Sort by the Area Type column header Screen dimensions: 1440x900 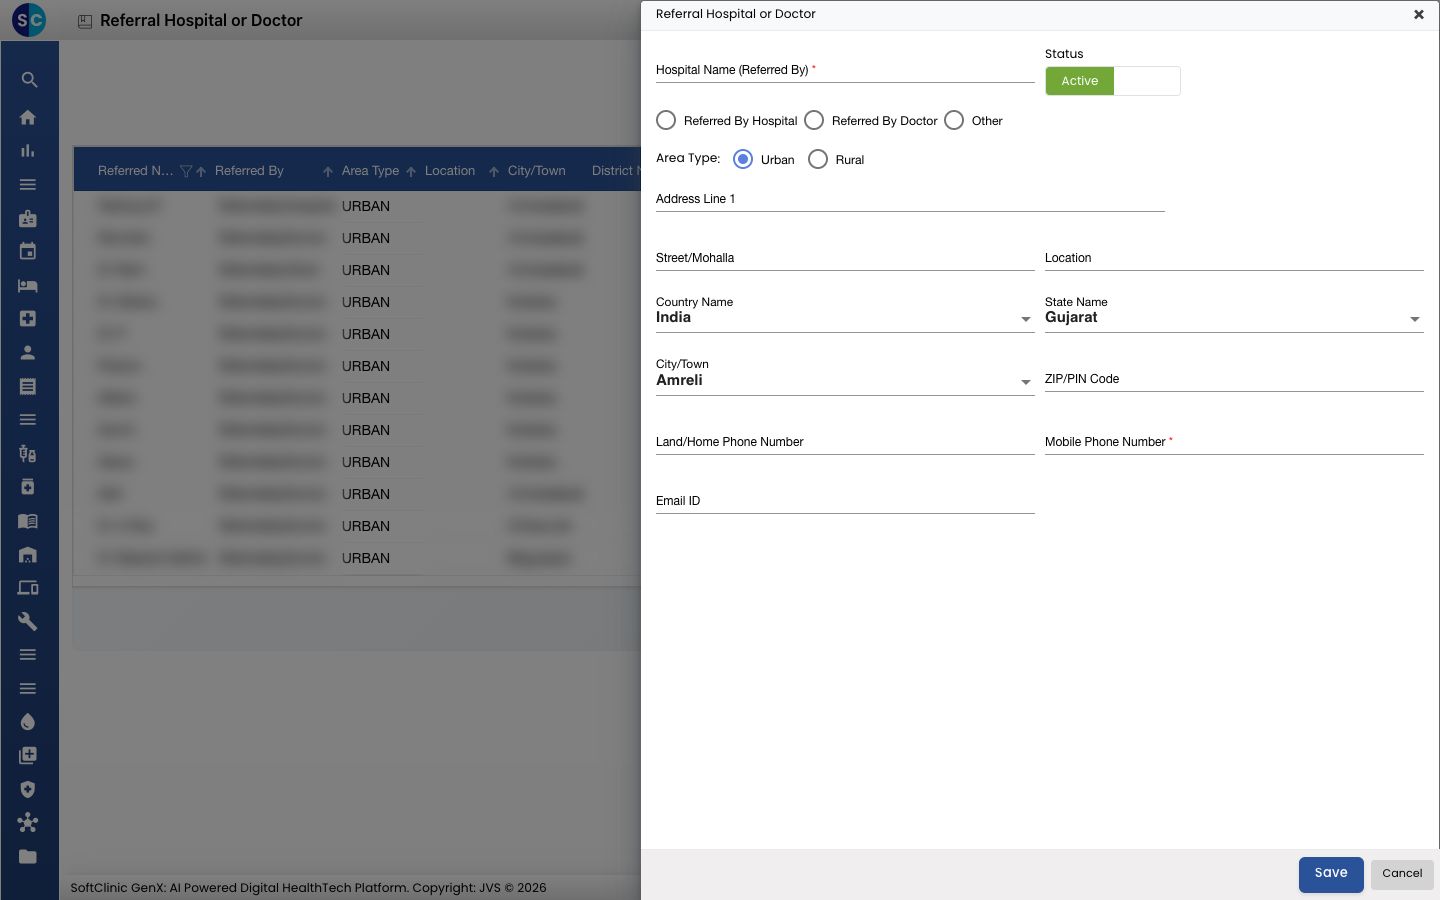click(x=370, y=171)
